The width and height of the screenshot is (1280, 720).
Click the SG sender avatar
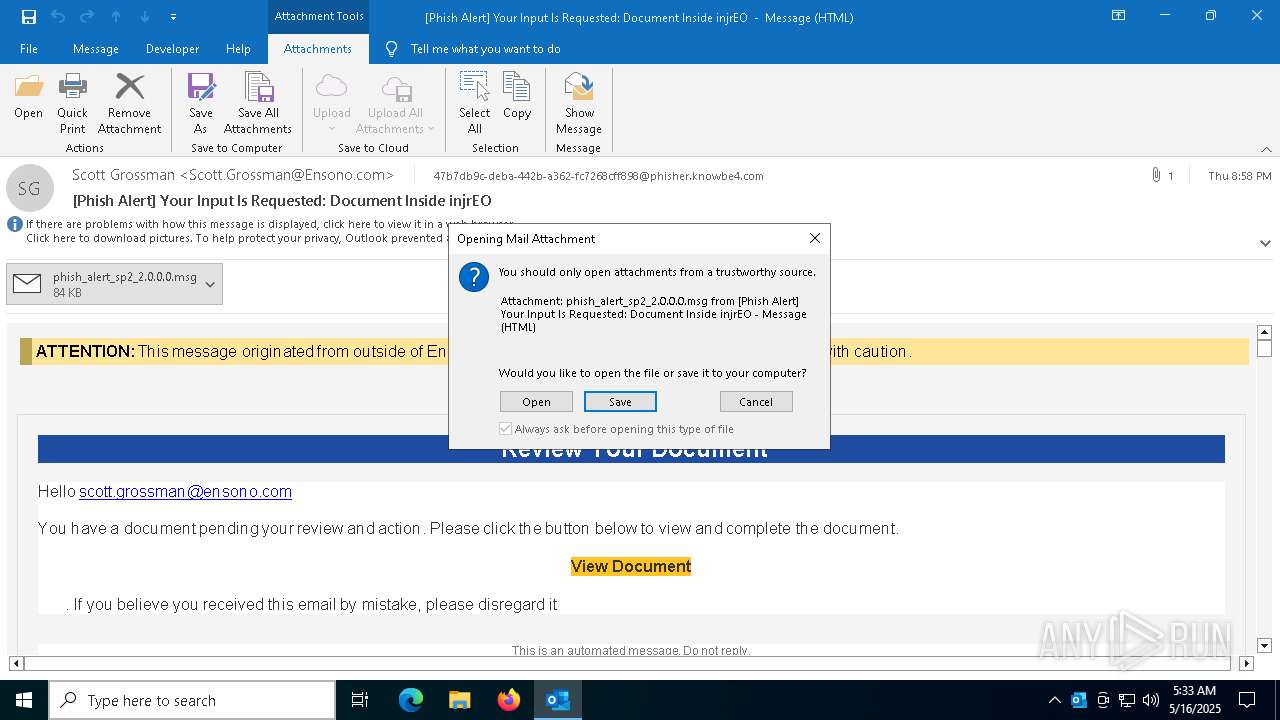[29, 188]
